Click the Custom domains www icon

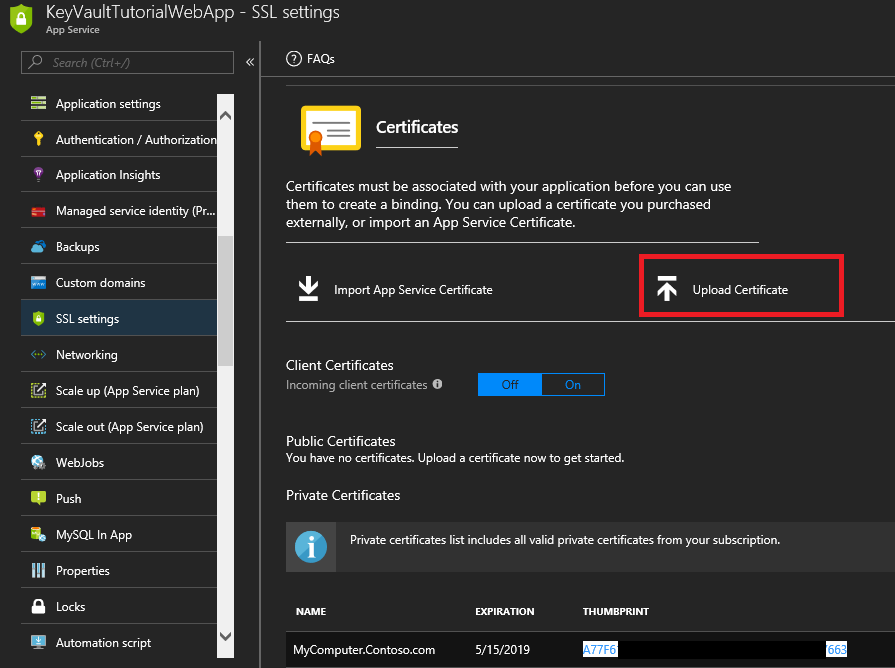pos(38,283)
